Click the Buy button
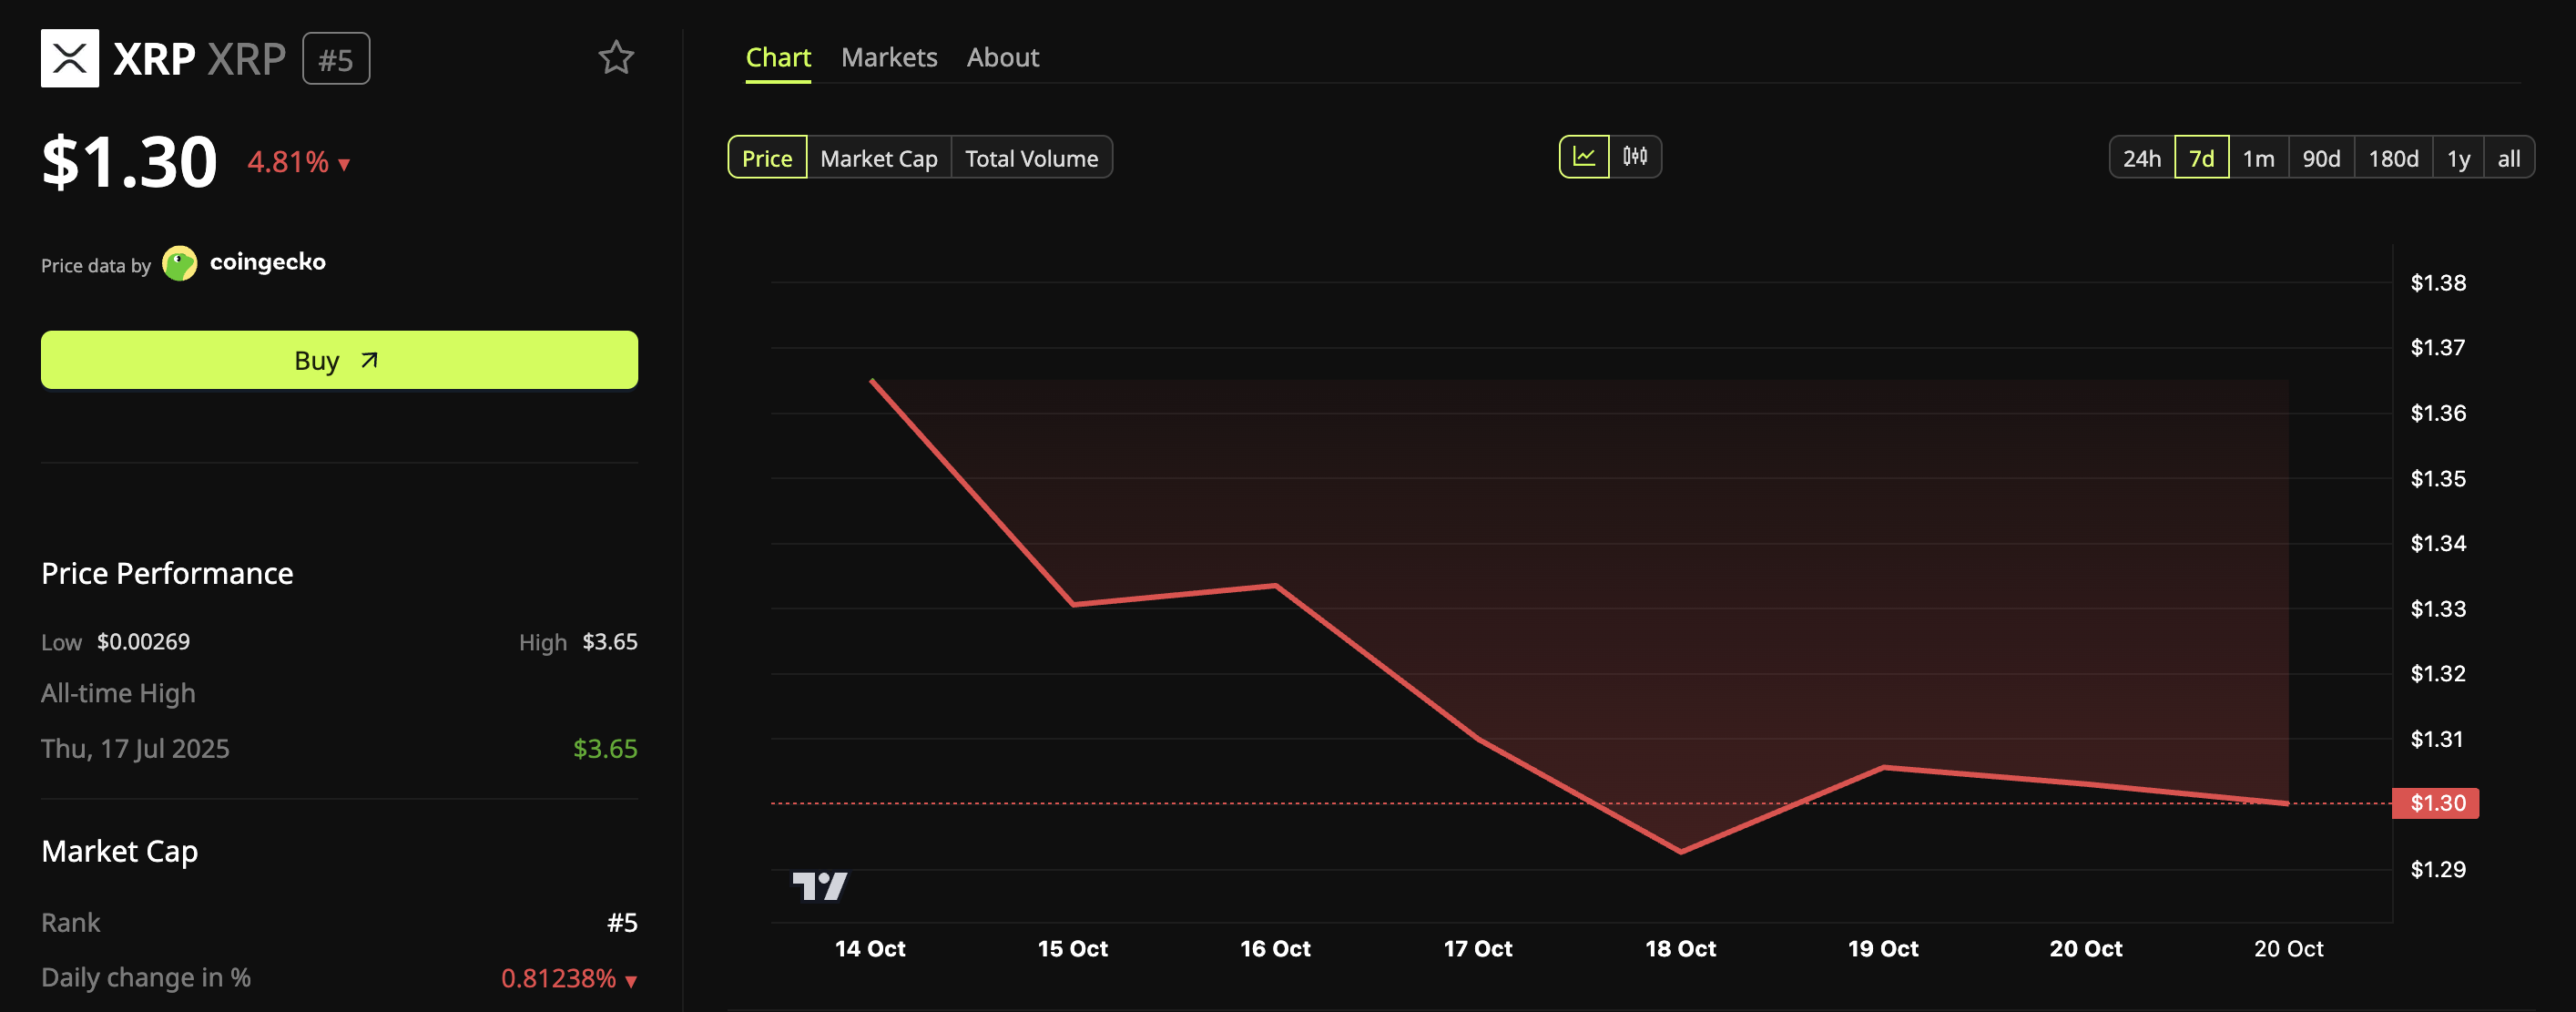Screen dimensions: 2576x1012 click(x=339, y=360)
